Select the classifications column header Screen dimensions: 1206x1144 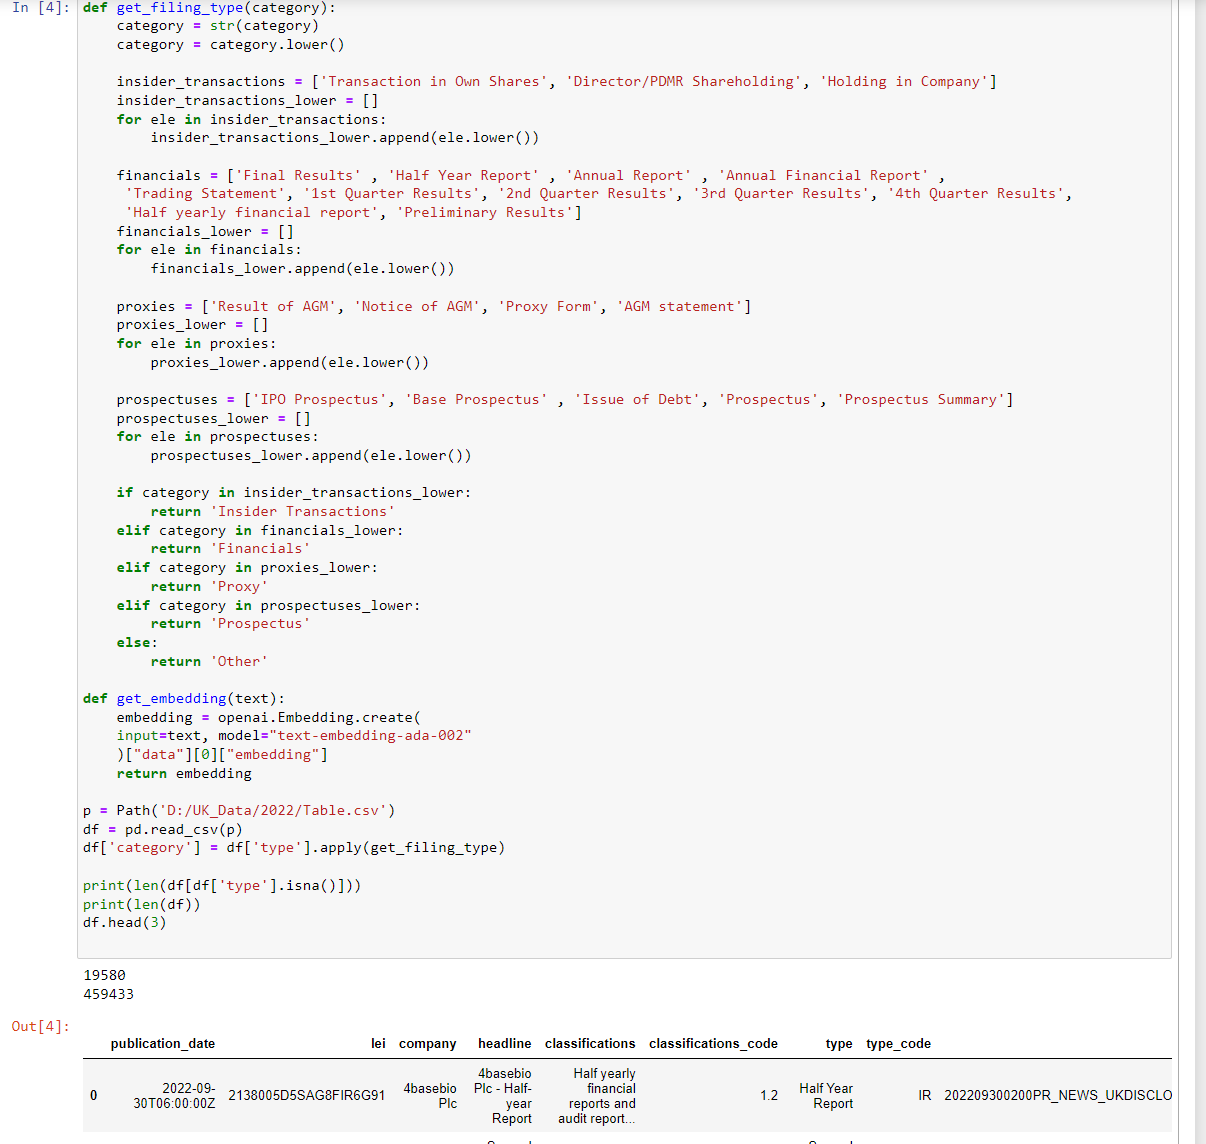590,1043
